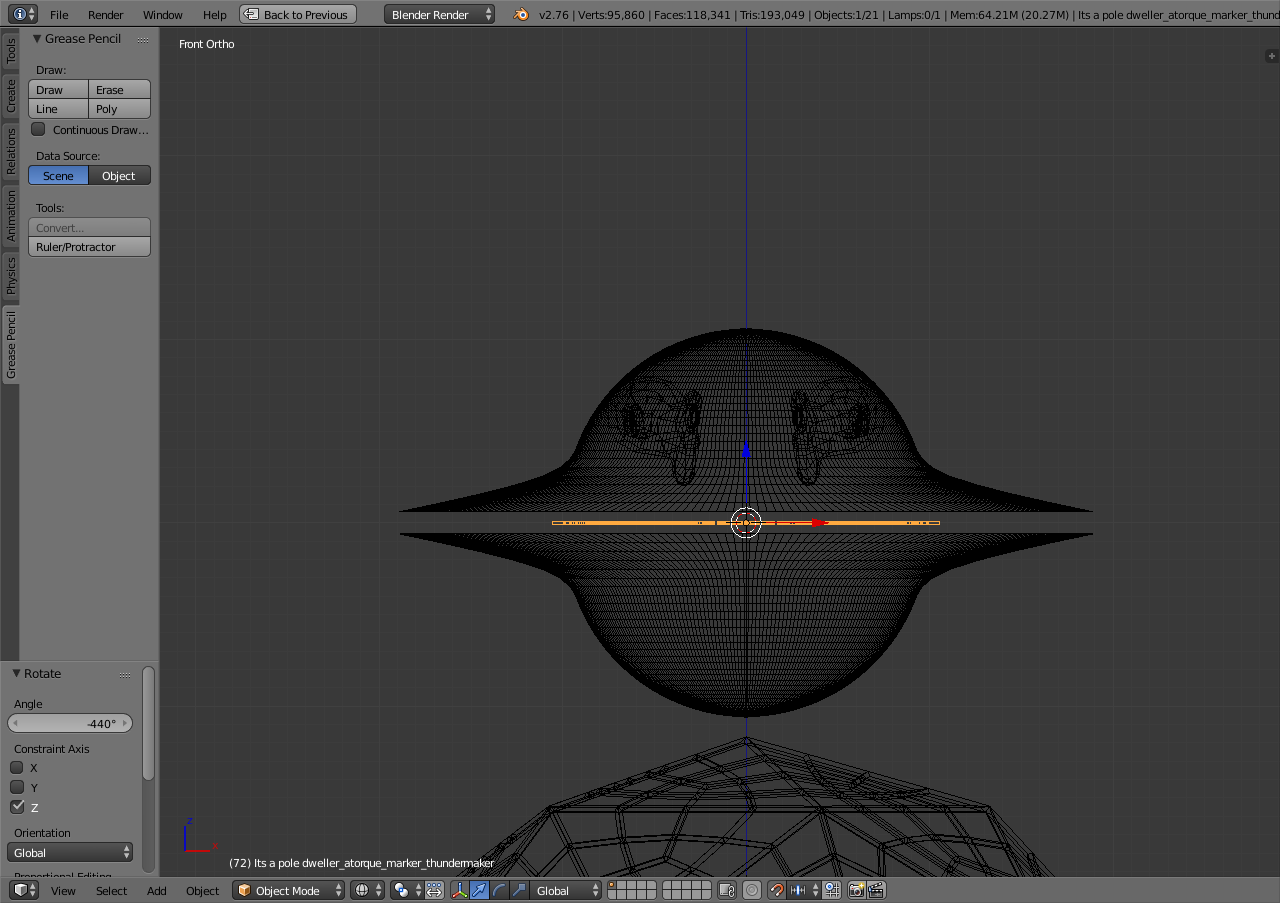Select the rotate manipulator arc icon
Image resolution: width=1280 pixels, height=903 pixels.
tap(499, 890)
